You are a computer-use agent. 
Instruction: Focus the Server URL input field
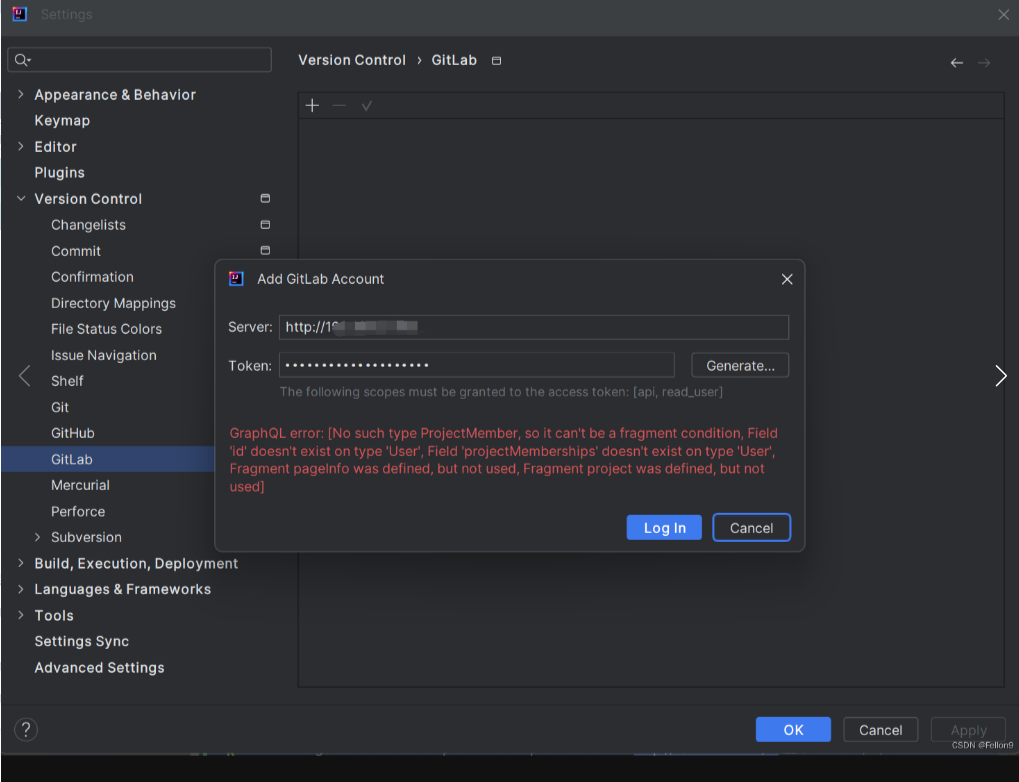point(534,327)
